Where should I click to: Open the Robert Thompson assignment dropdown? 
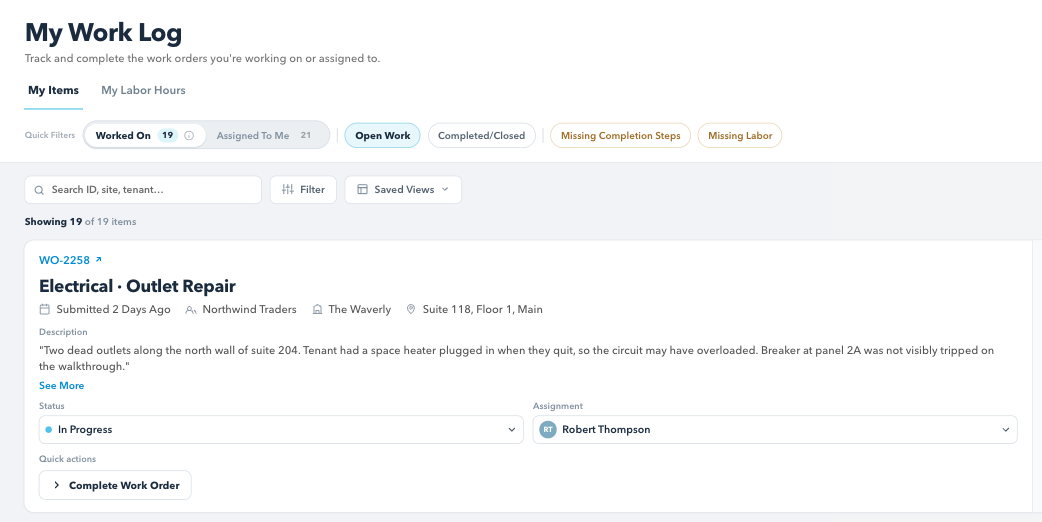click(775, 430)
